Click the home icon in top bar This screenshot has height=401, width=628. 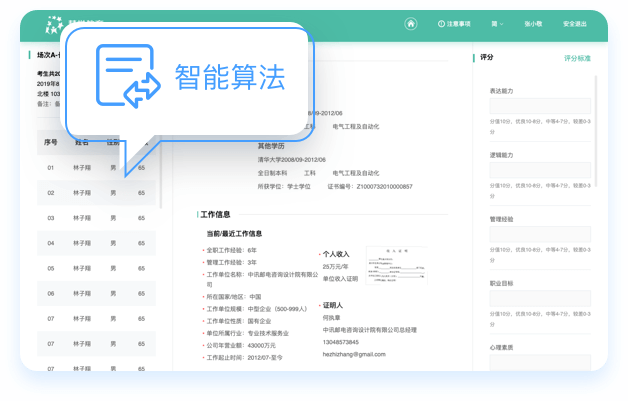point(411,23)
